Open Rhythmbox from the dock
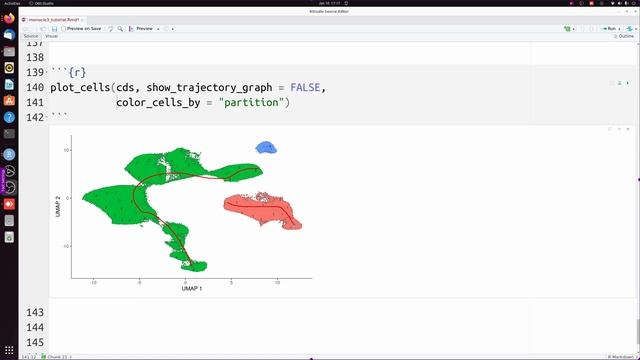Image resolution: width=640 pixels, height=360 pixels. (9, 68)
